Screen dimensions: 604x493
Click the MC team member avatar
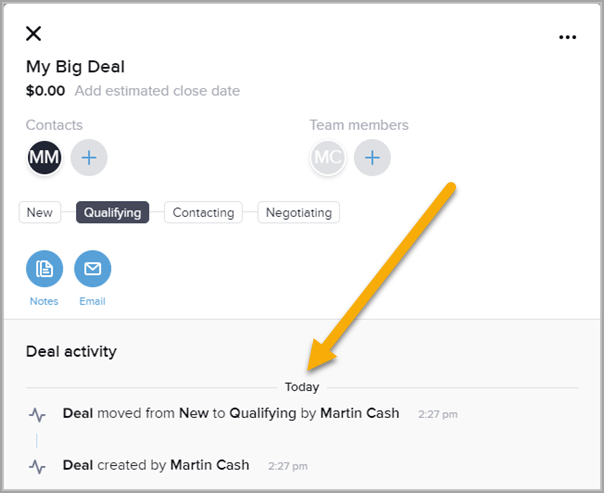(x=328, y=157)
